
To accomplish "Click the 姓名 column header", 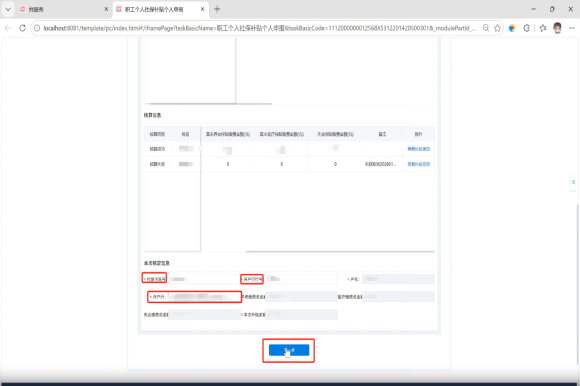I will tap(185, 134).
